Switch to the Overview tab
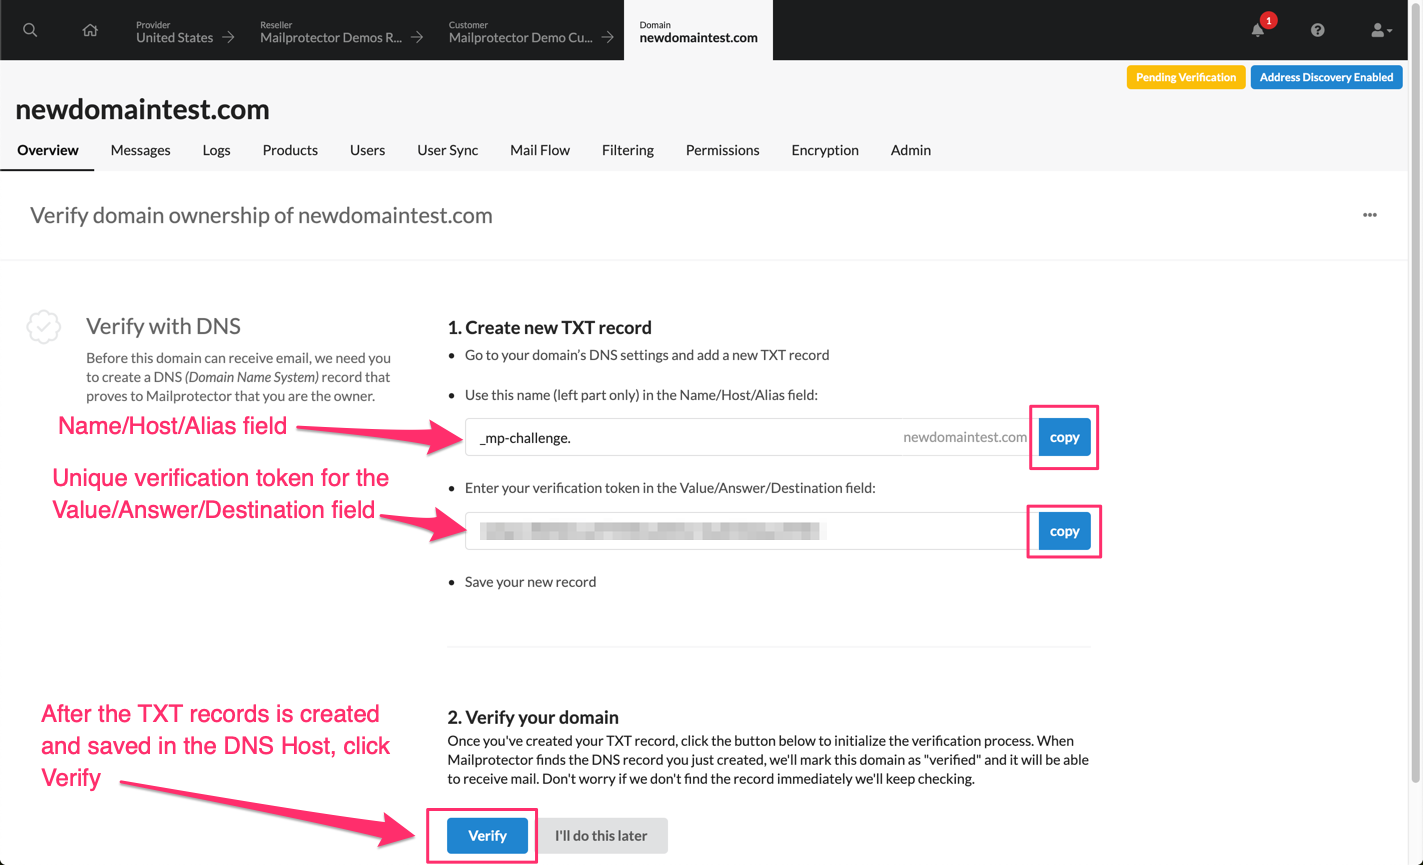The width and height of the screenshot is (1423, 865). (48, 150)
